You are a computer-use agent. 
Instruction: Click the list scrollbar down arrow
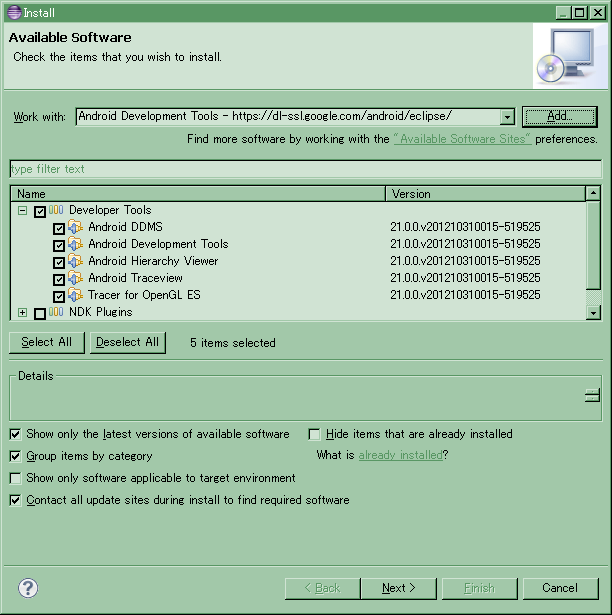pyautogui.click(x=593, y=313)
